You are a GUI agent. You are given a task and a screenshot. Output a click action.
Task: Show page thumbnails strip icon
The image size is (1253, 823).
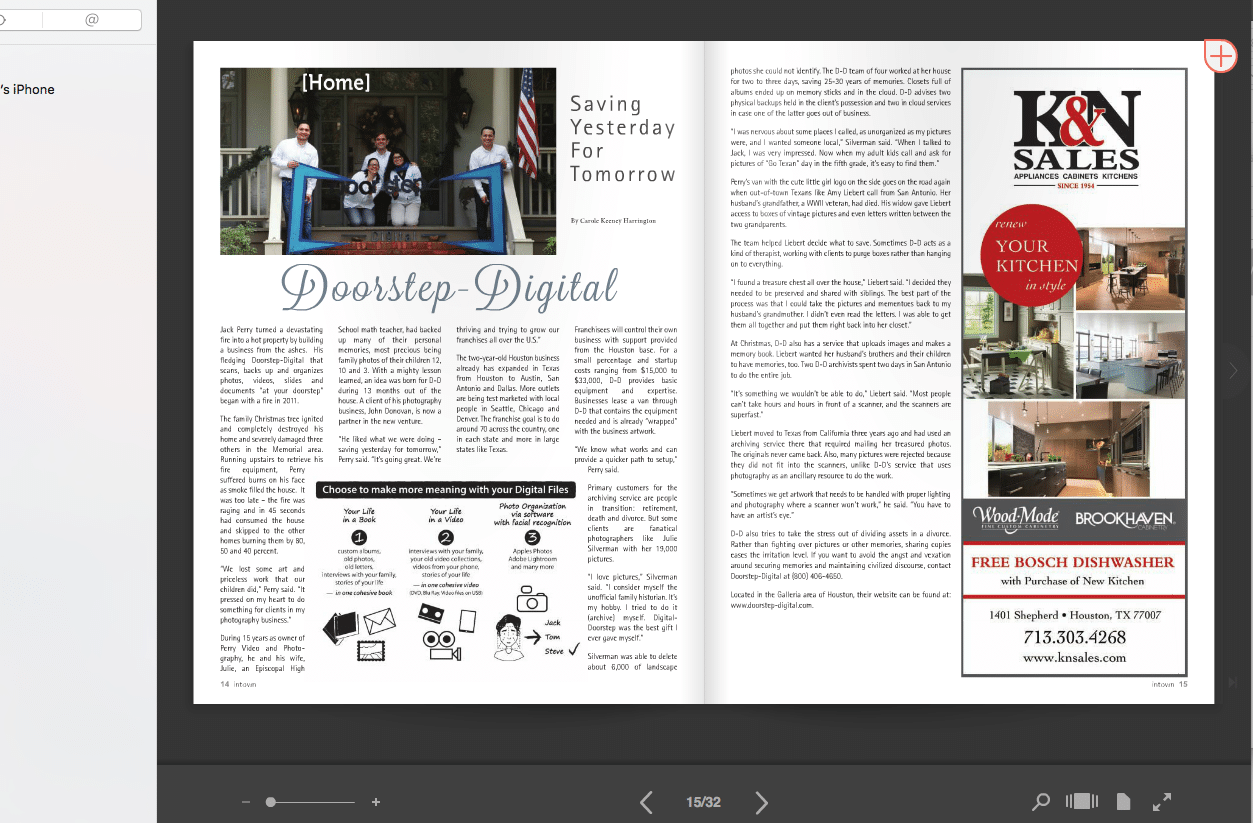point(1082,801)
